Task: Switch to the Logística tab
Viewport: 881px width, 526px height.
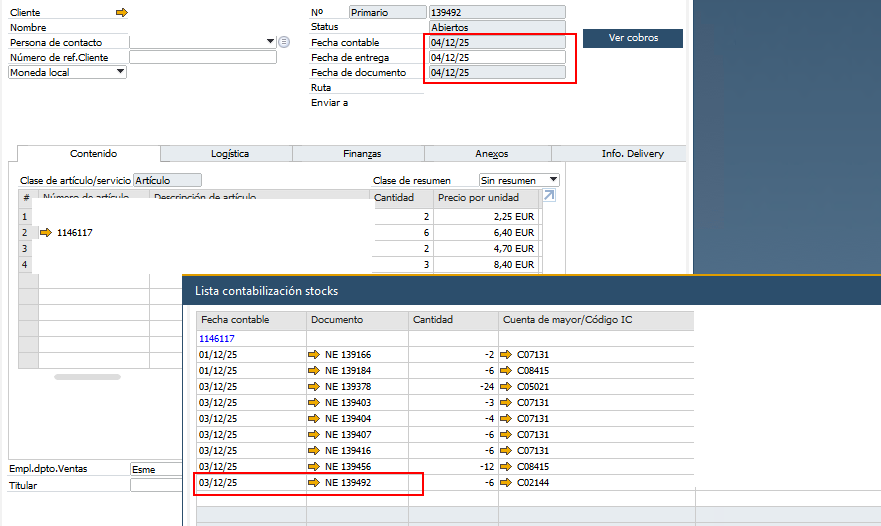Action: tap(230, 154)
